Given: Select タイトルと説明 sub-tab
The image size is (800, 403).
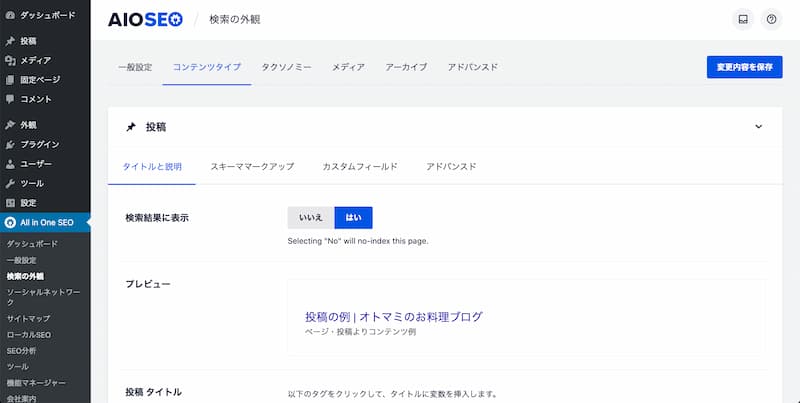Looking at the screenshot, I should (x=152, y=167).
